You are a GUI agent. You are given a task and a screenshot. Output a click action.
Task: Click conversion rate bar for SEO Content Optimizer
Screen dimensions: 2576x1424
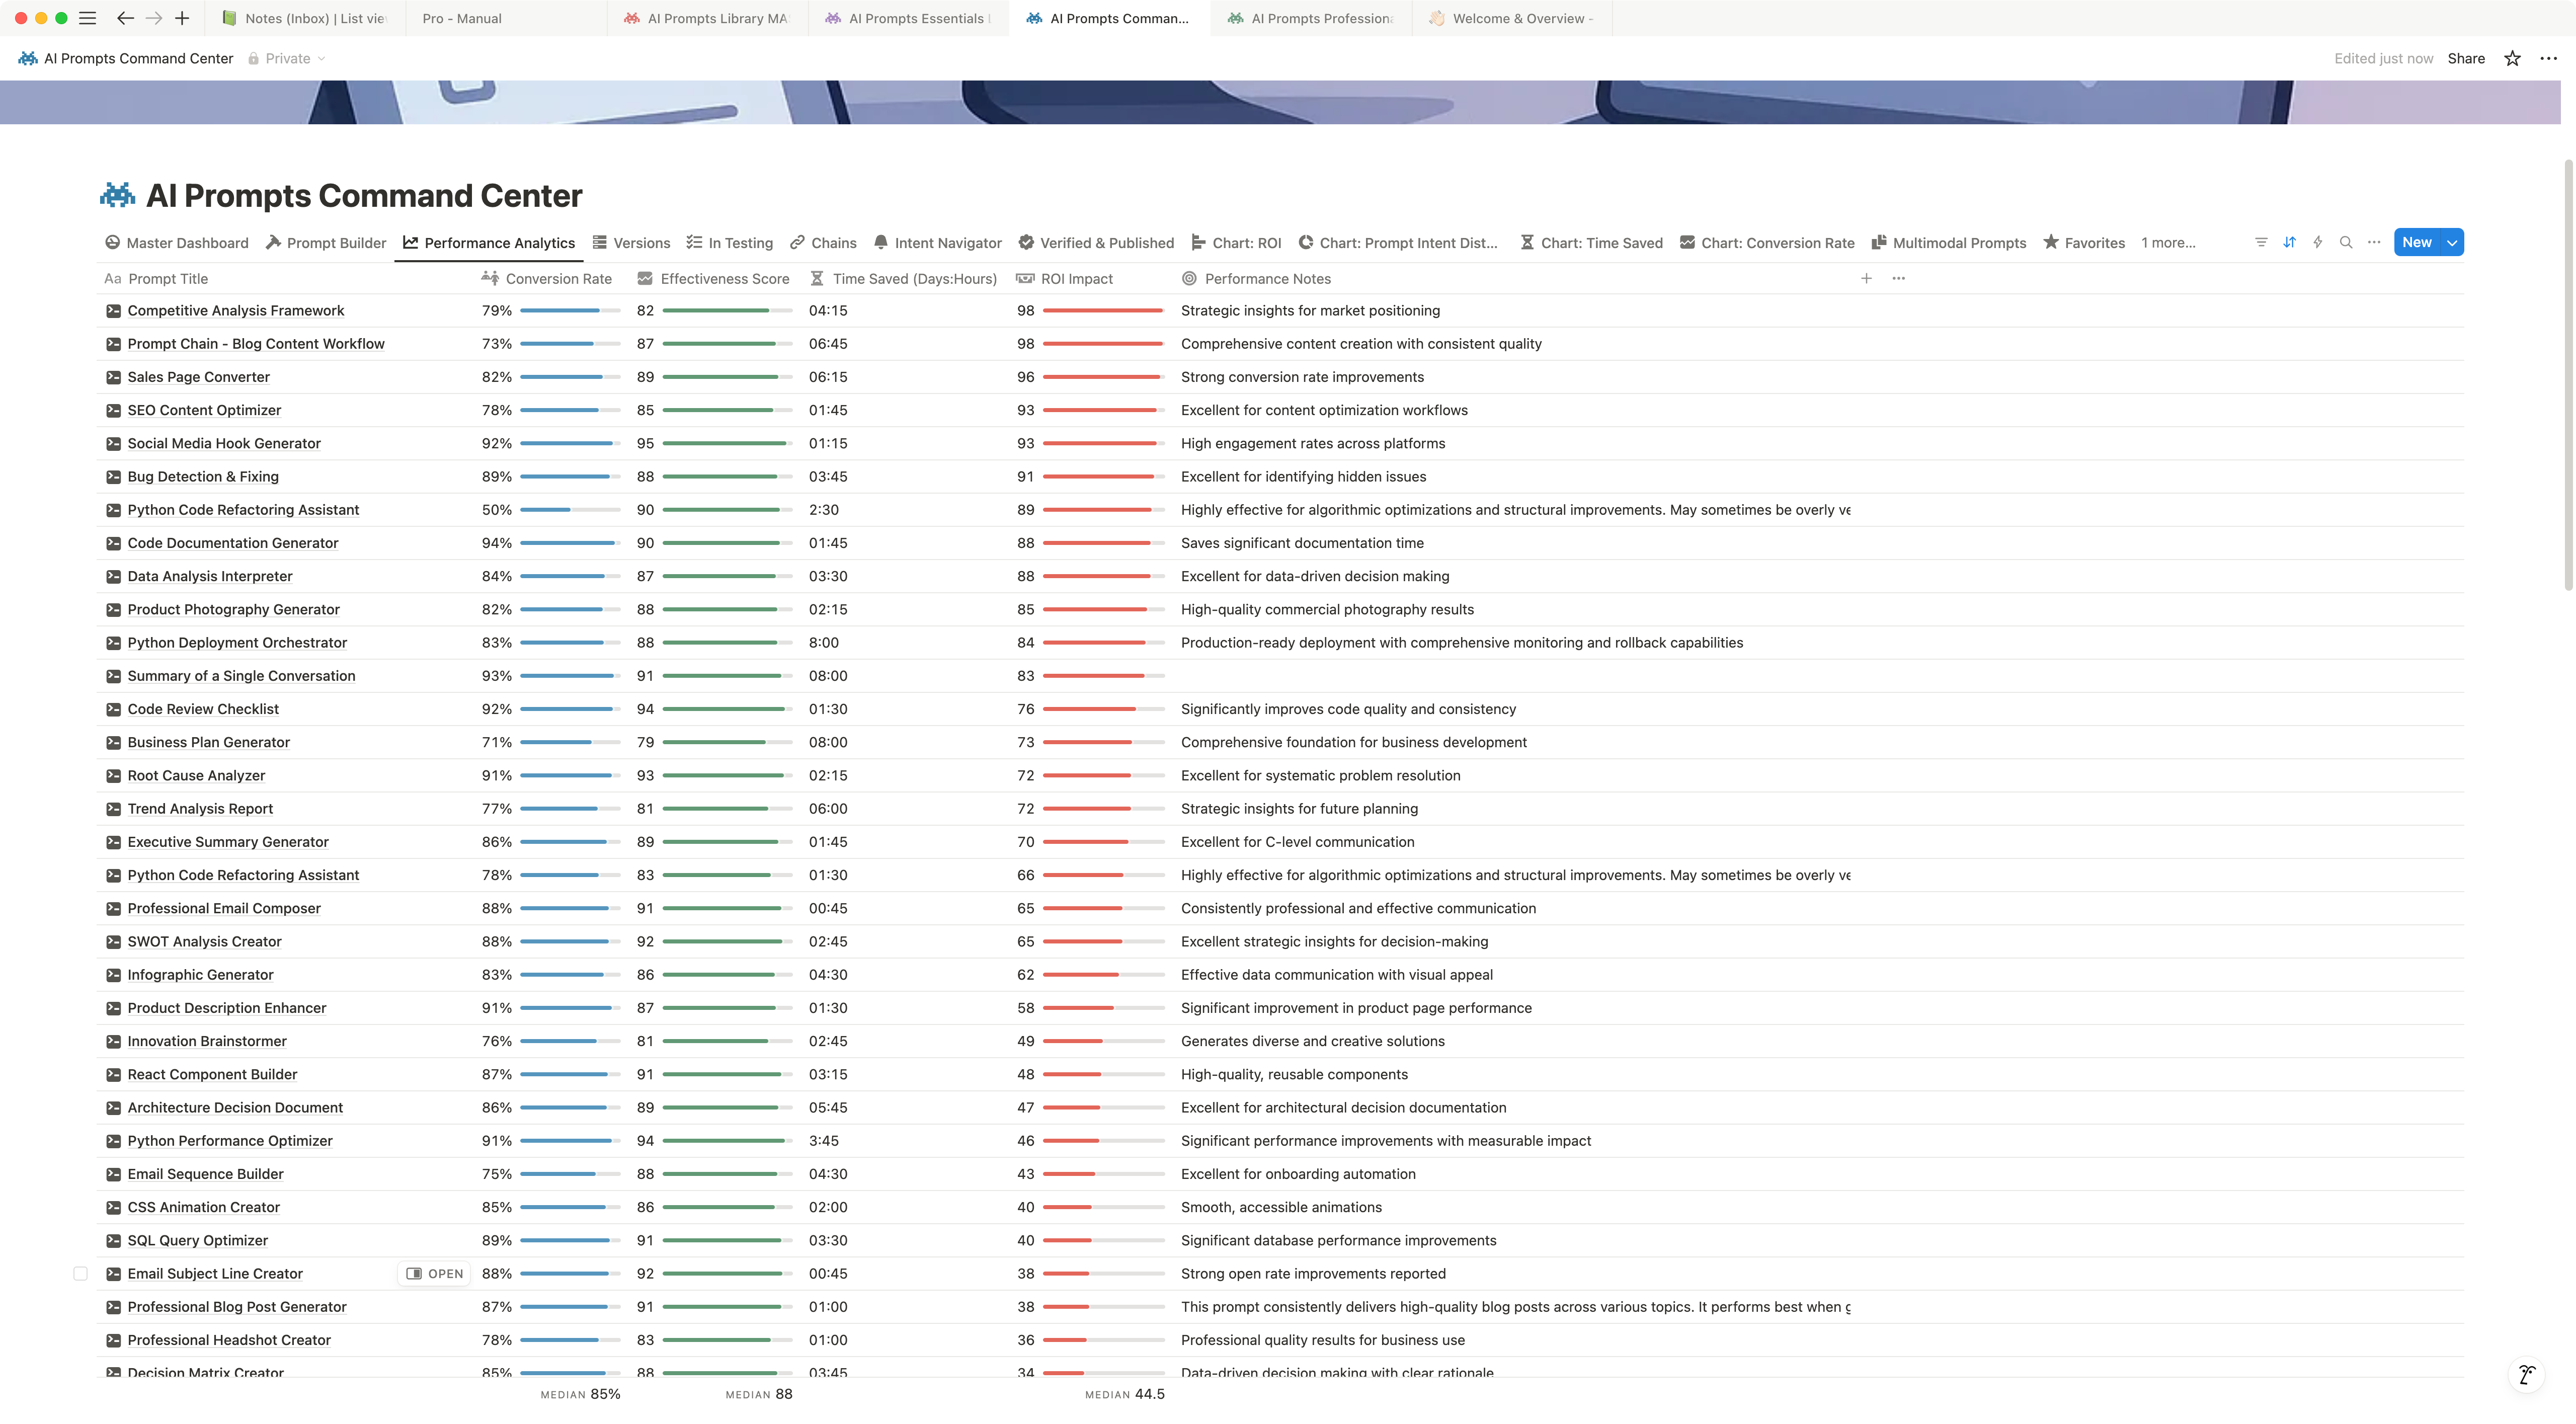click(x=570, y=410)
